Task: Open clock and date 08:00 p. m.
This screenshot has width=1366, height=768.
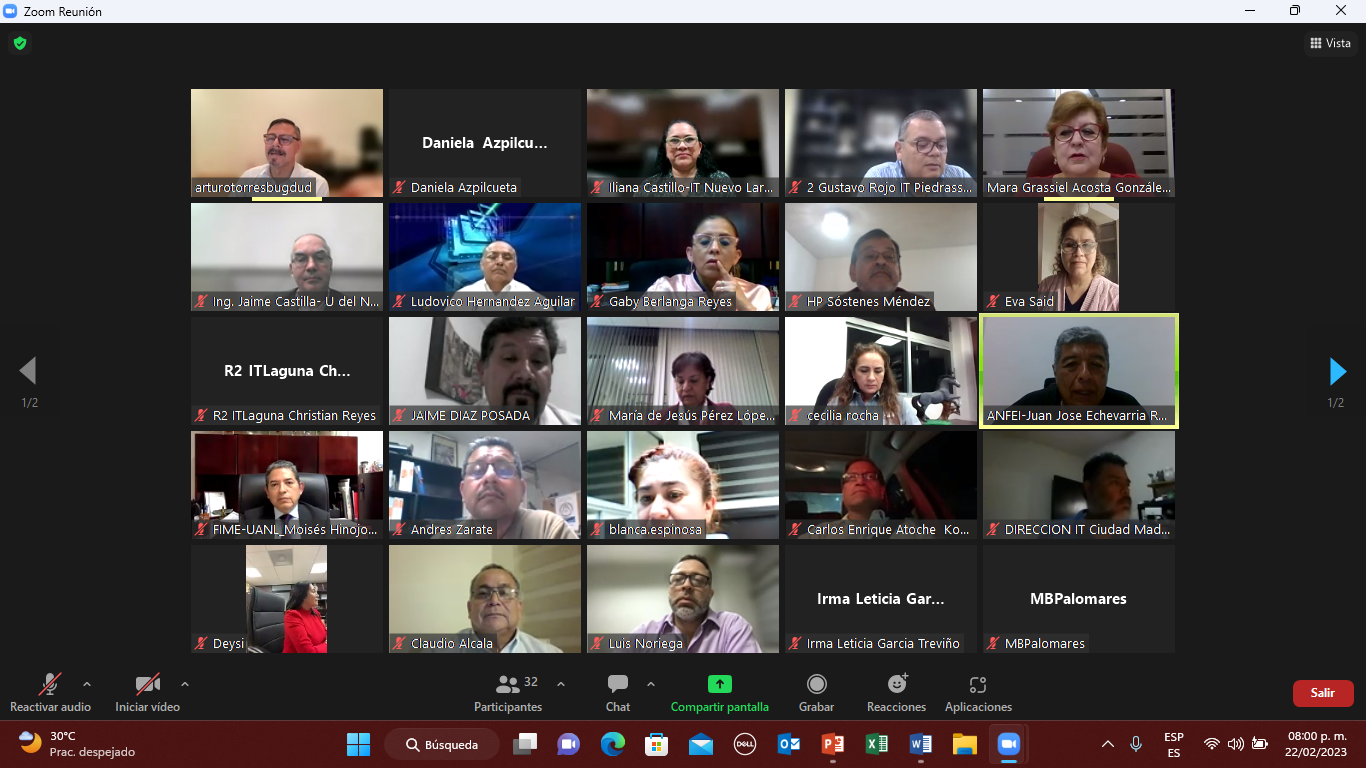Action: point(1317,744)
